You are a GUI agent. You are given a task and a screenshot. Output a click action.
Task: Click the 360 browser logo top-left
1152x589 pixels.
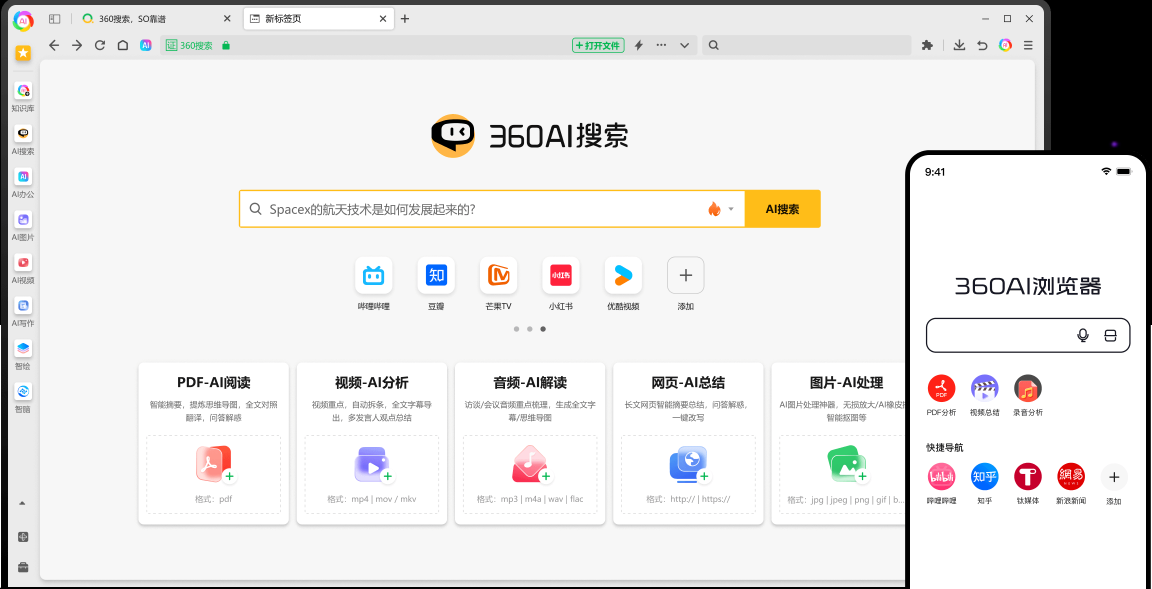click(x=24, y=21)
